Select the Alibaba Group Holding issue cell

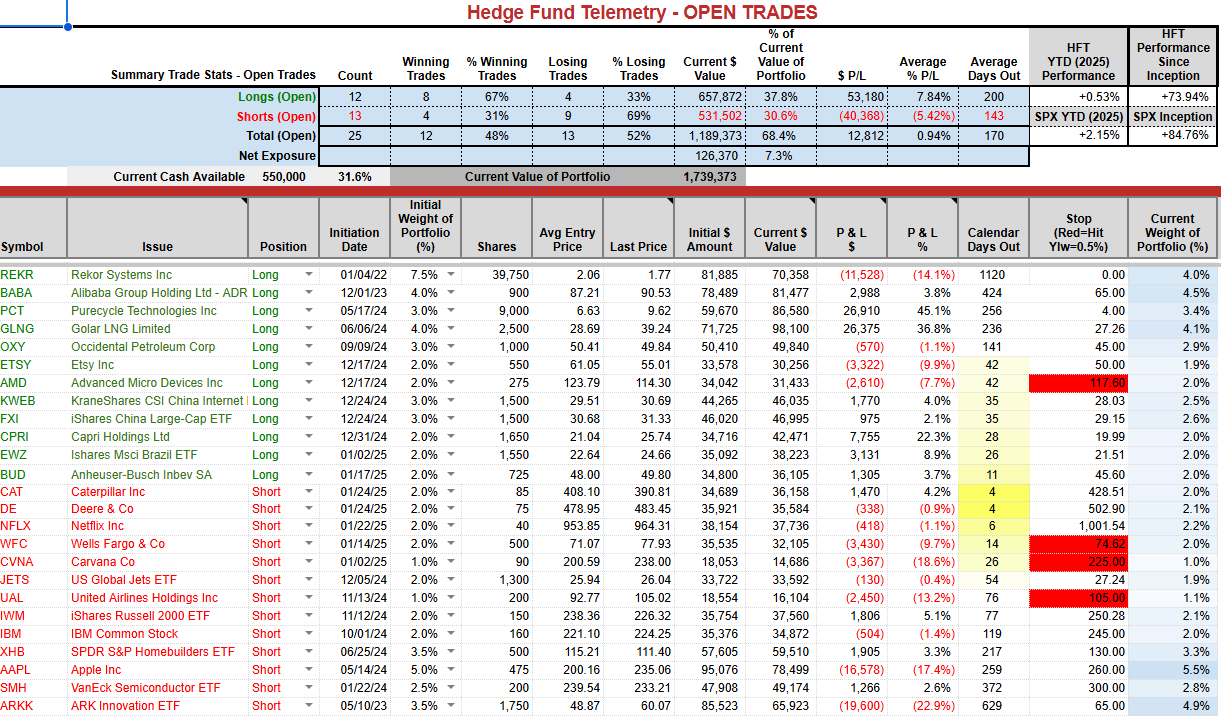[157, 293]
